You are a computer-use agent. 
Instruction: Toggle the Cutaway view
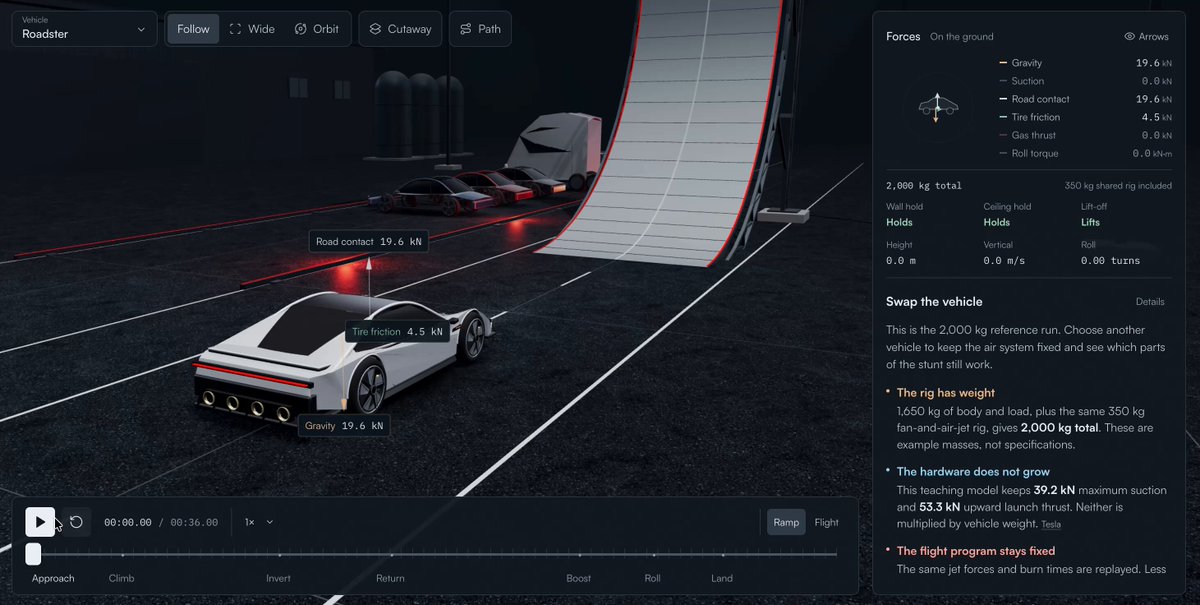tap(400, 29)
